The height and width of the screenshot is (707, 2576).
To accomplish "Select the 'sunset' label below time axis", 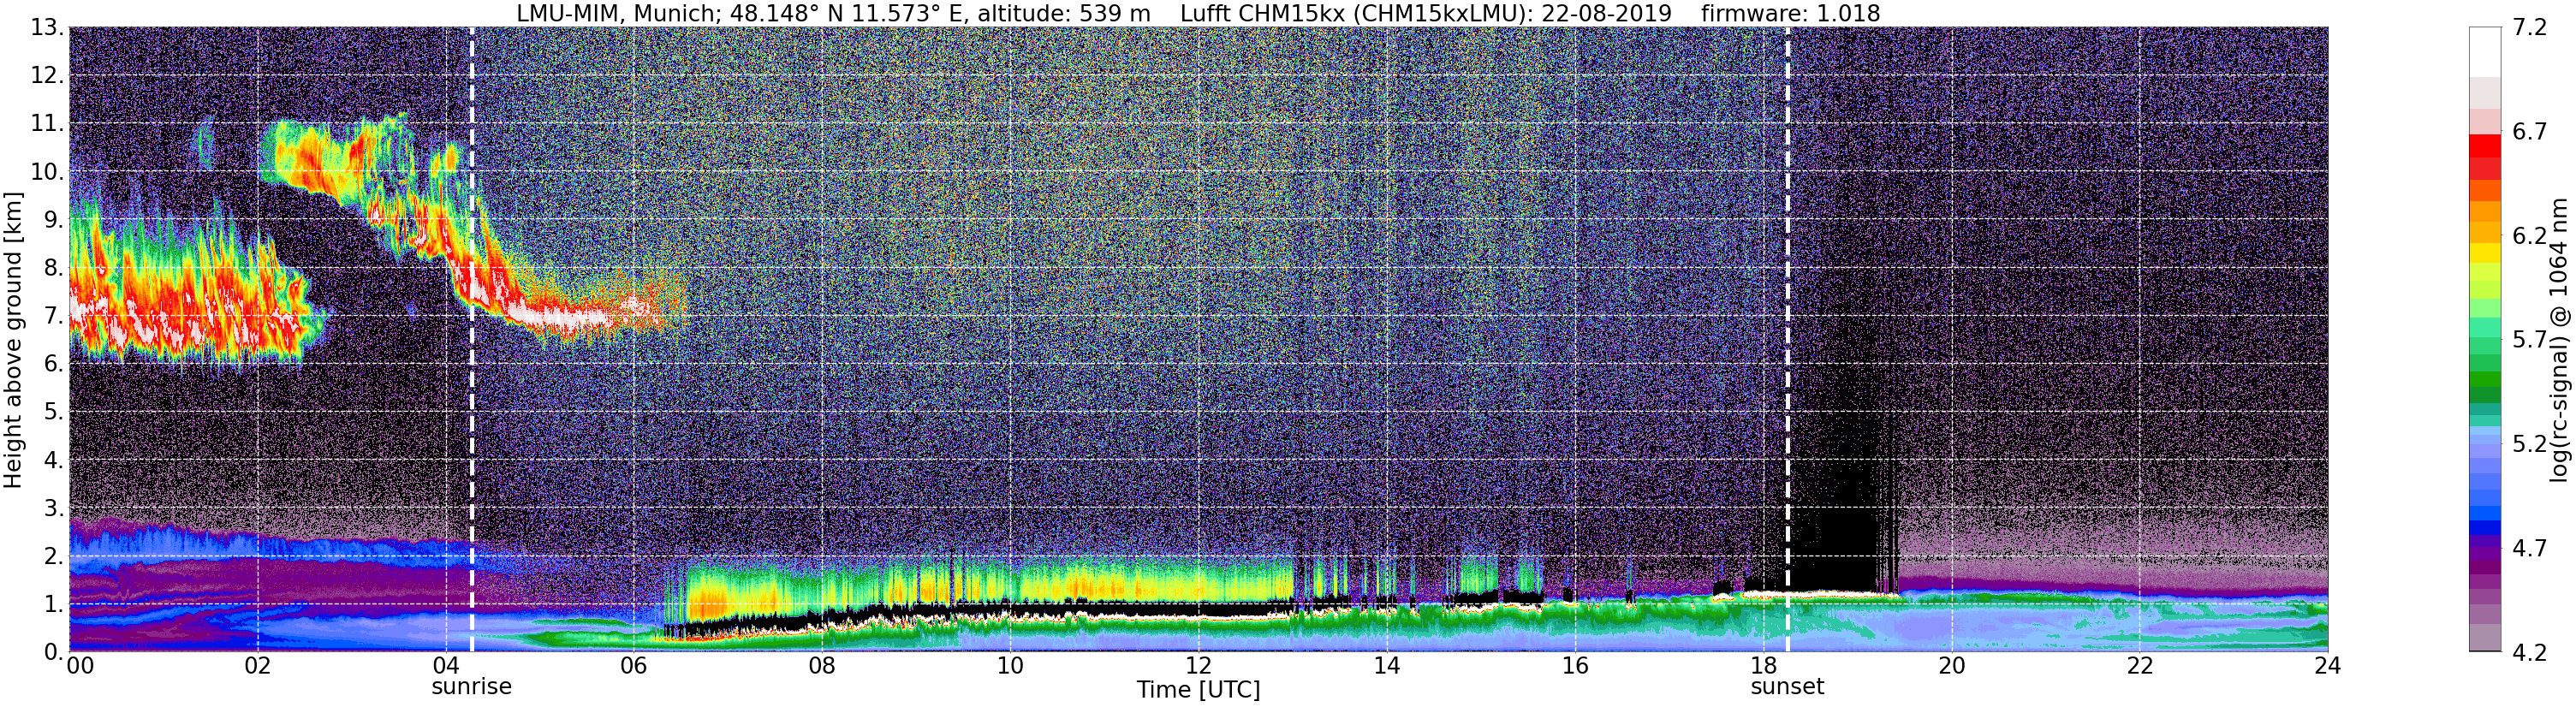I will pyautogui.click(x=1787, y=687).
